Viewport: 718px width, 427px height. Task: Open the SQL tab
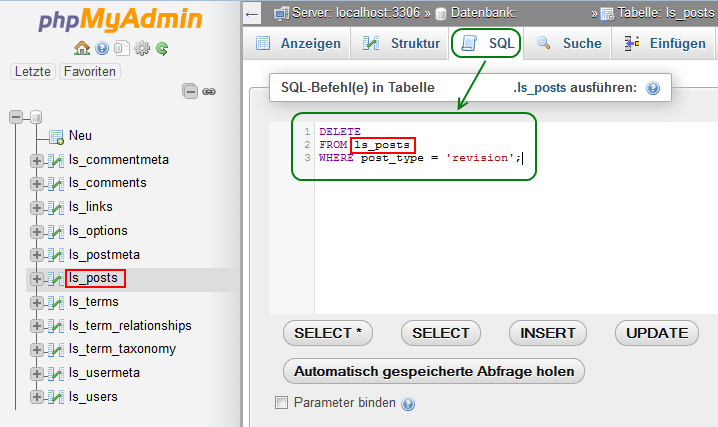[x=486, y=43]
